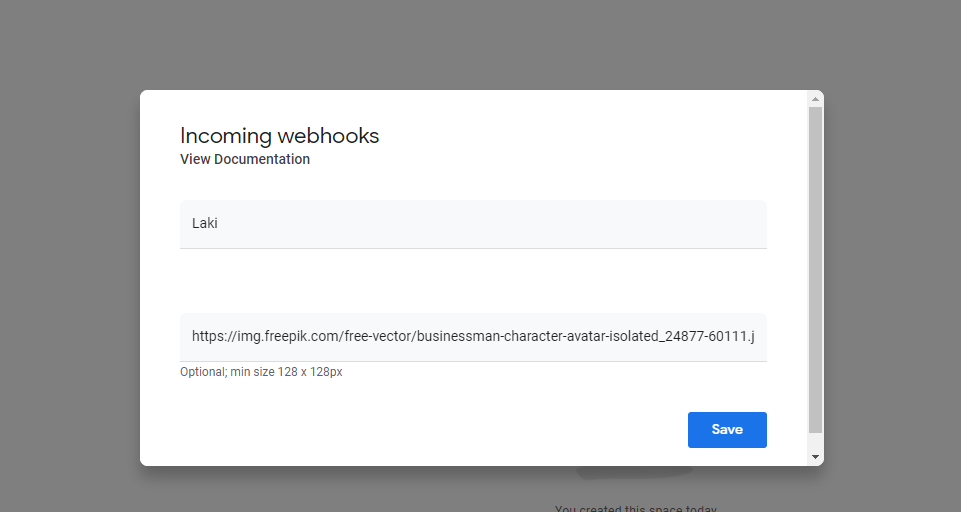Click the dimmed backdrop right of the dialog
Viewport: 961px width, 512px height.
(892, 280)
